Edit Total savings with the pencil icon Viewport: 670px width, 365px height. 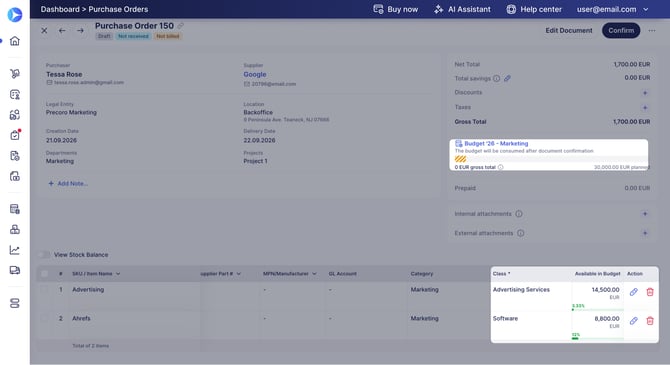(x=507, y=78)
